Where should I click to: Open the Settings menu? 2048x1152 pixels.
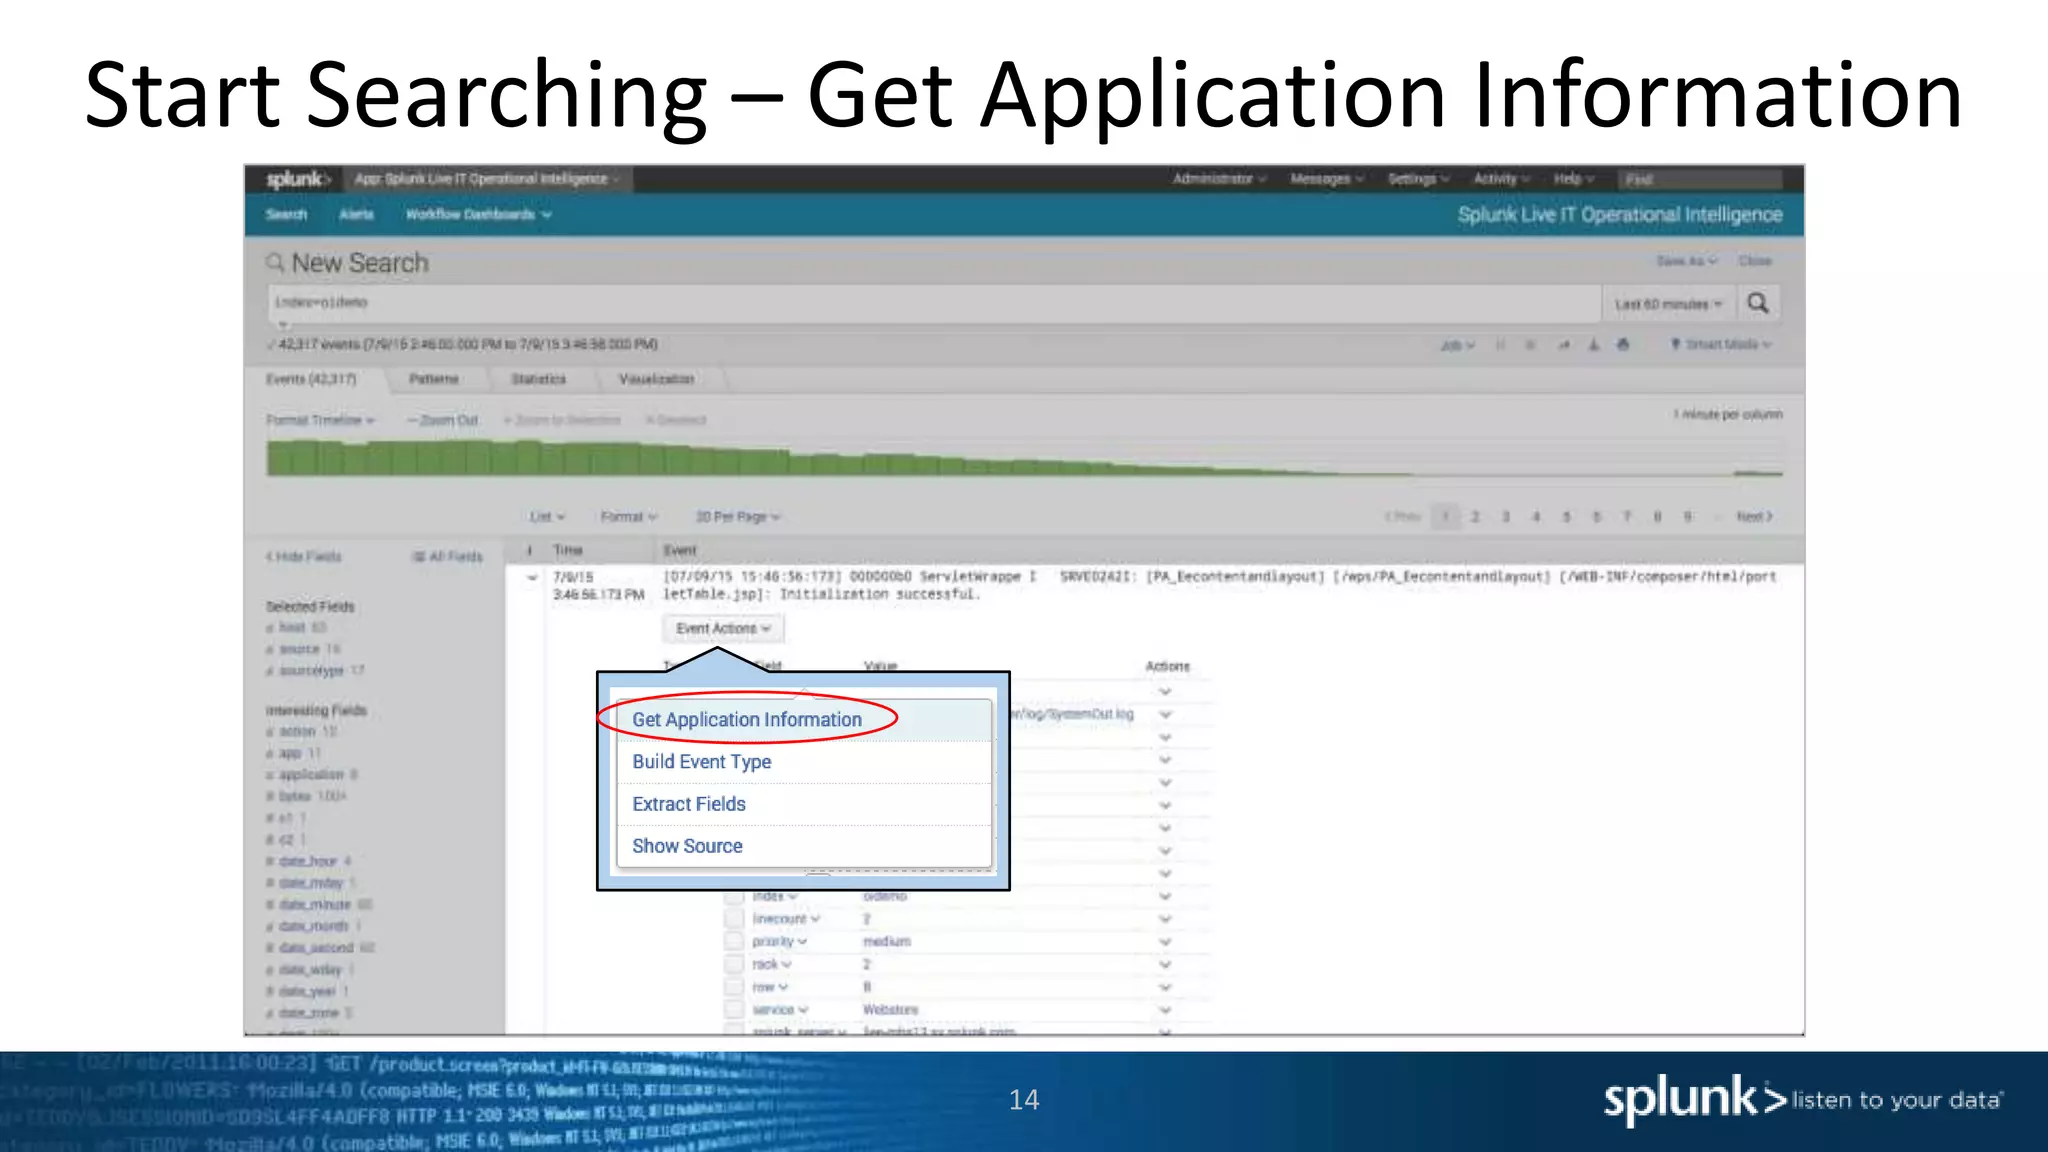pos(1418,179)
